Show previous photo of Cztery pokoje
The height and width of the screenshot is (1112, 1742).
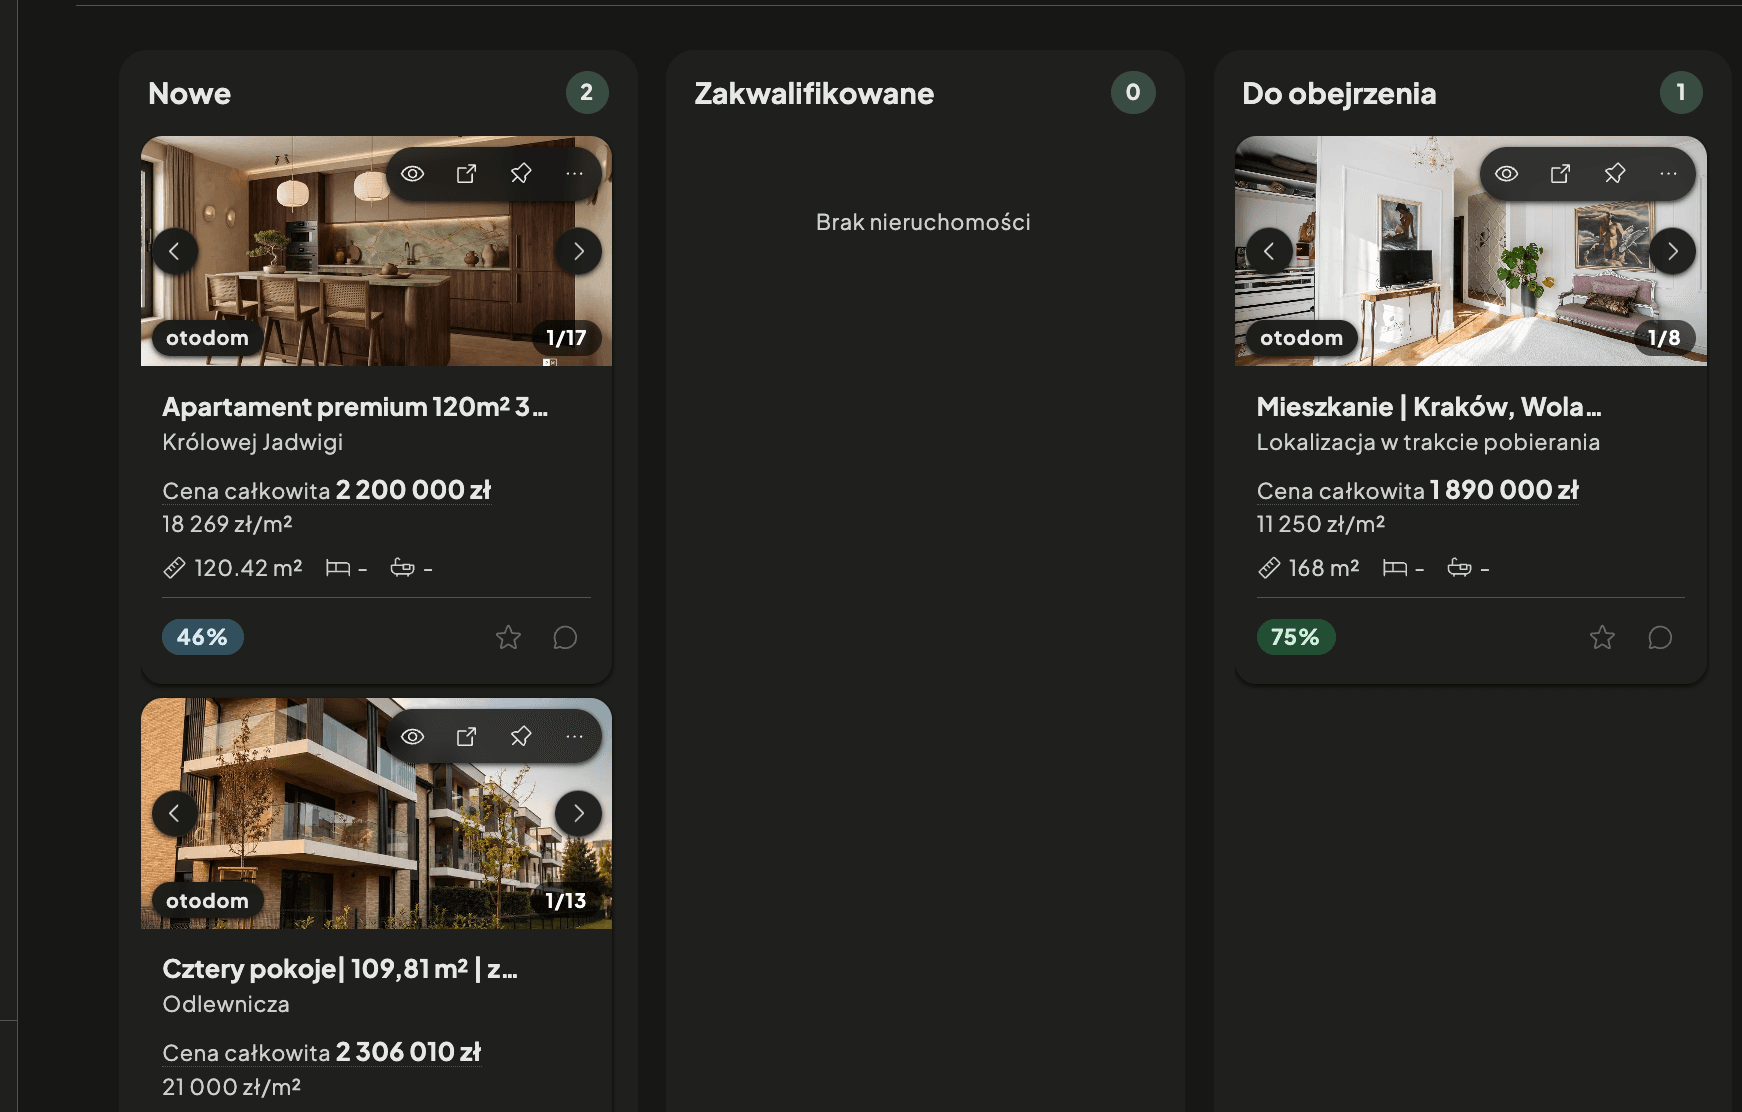[175, 813]
